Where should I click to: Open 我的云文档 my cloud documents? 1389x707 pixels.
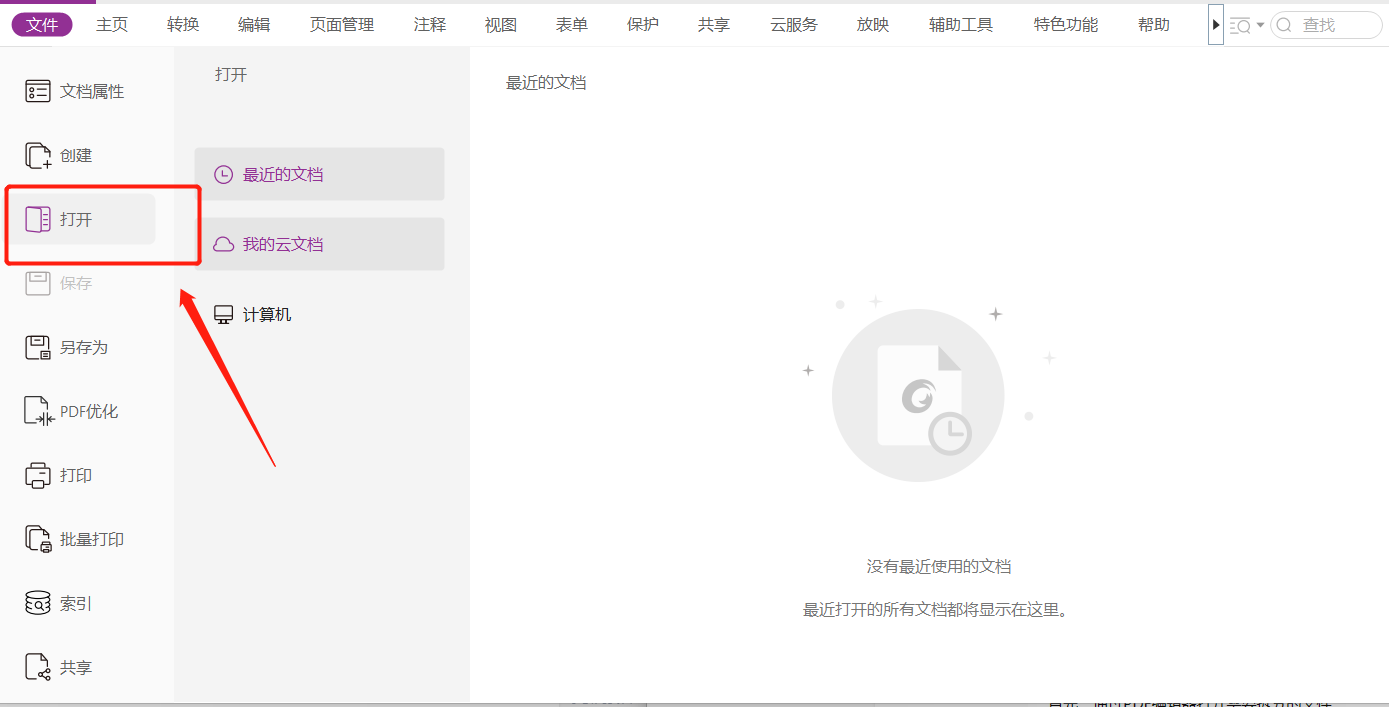point(320,244)
